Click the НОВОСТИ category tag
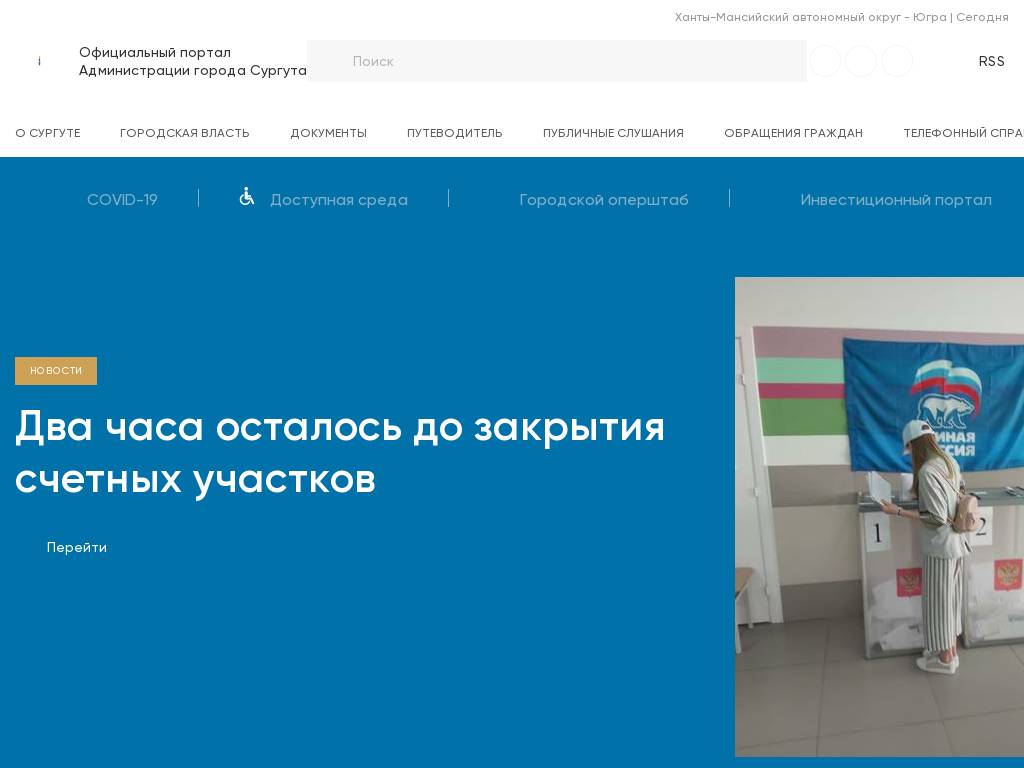 point(56,370)
